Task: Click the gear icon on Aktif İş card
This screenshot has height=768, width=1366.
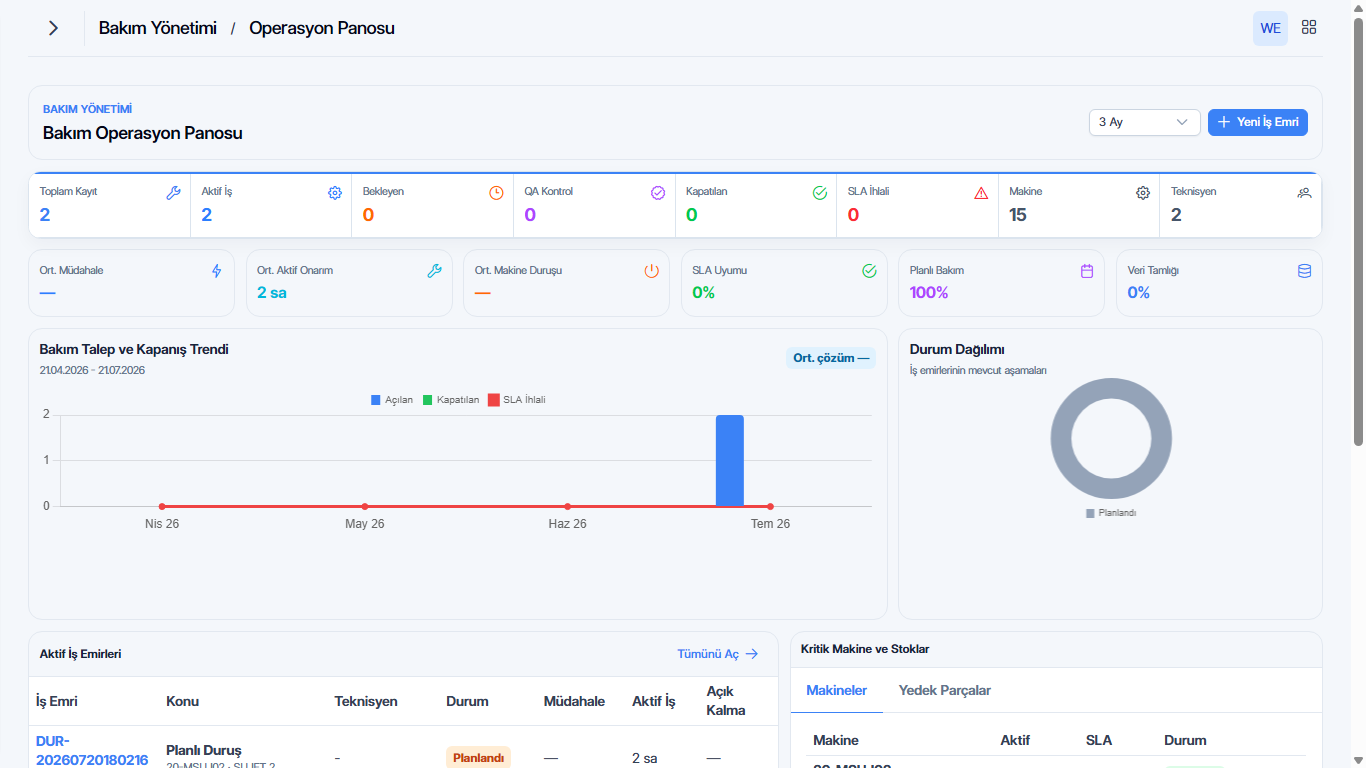Action: [335, 193]
